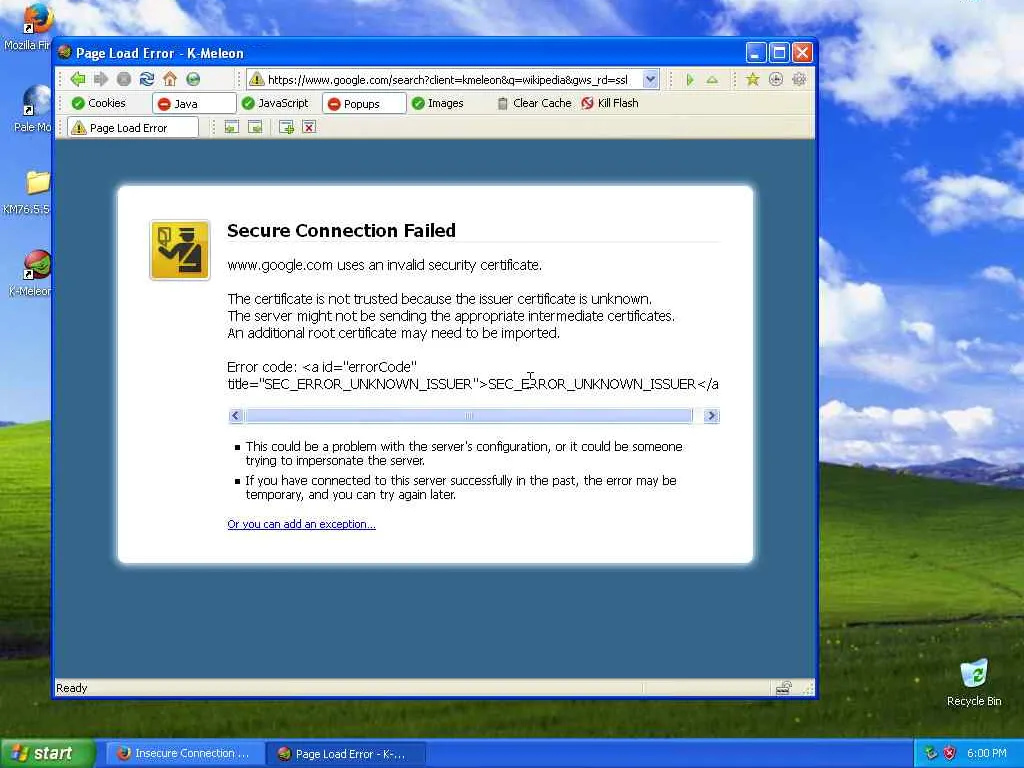Switch to Insecure Connection taskbar window
Image resolution: width=1024 pixels, height=768 pixels.
(185, 754)
